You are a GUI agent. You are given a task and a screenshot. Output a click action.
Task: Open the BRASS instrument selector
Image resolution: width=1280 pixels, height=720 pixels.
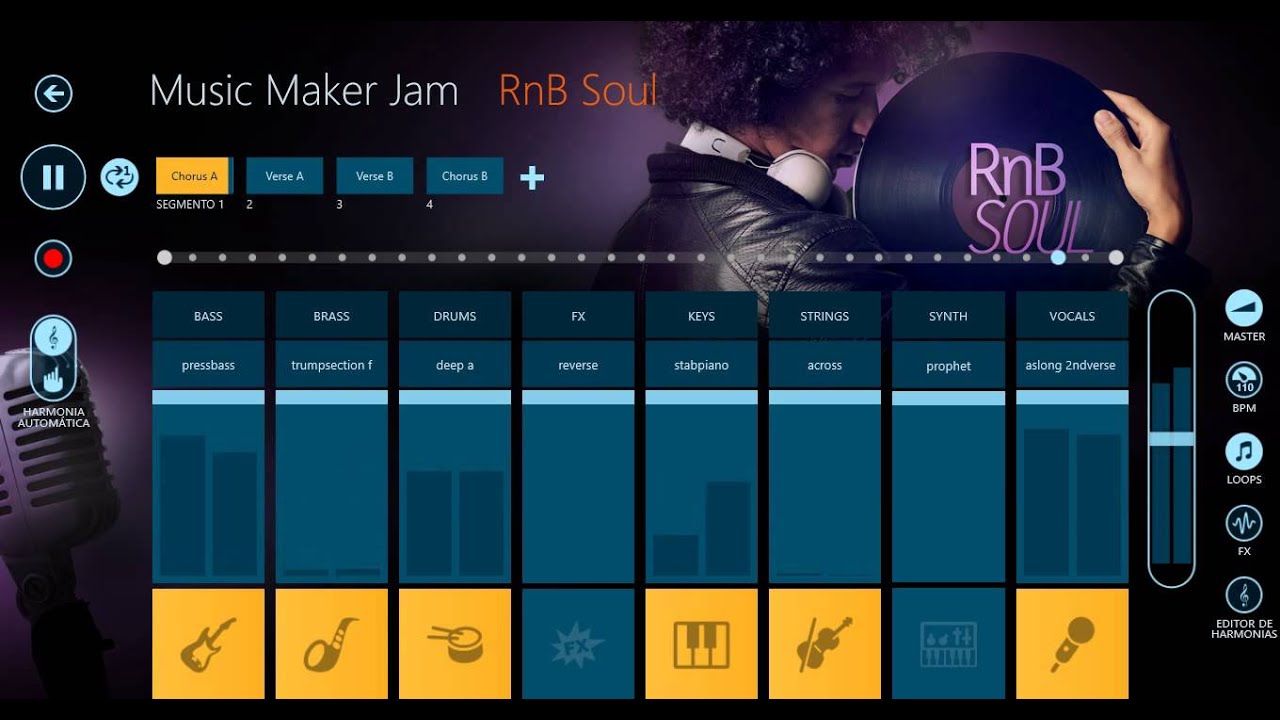click(x=331, y=315)
